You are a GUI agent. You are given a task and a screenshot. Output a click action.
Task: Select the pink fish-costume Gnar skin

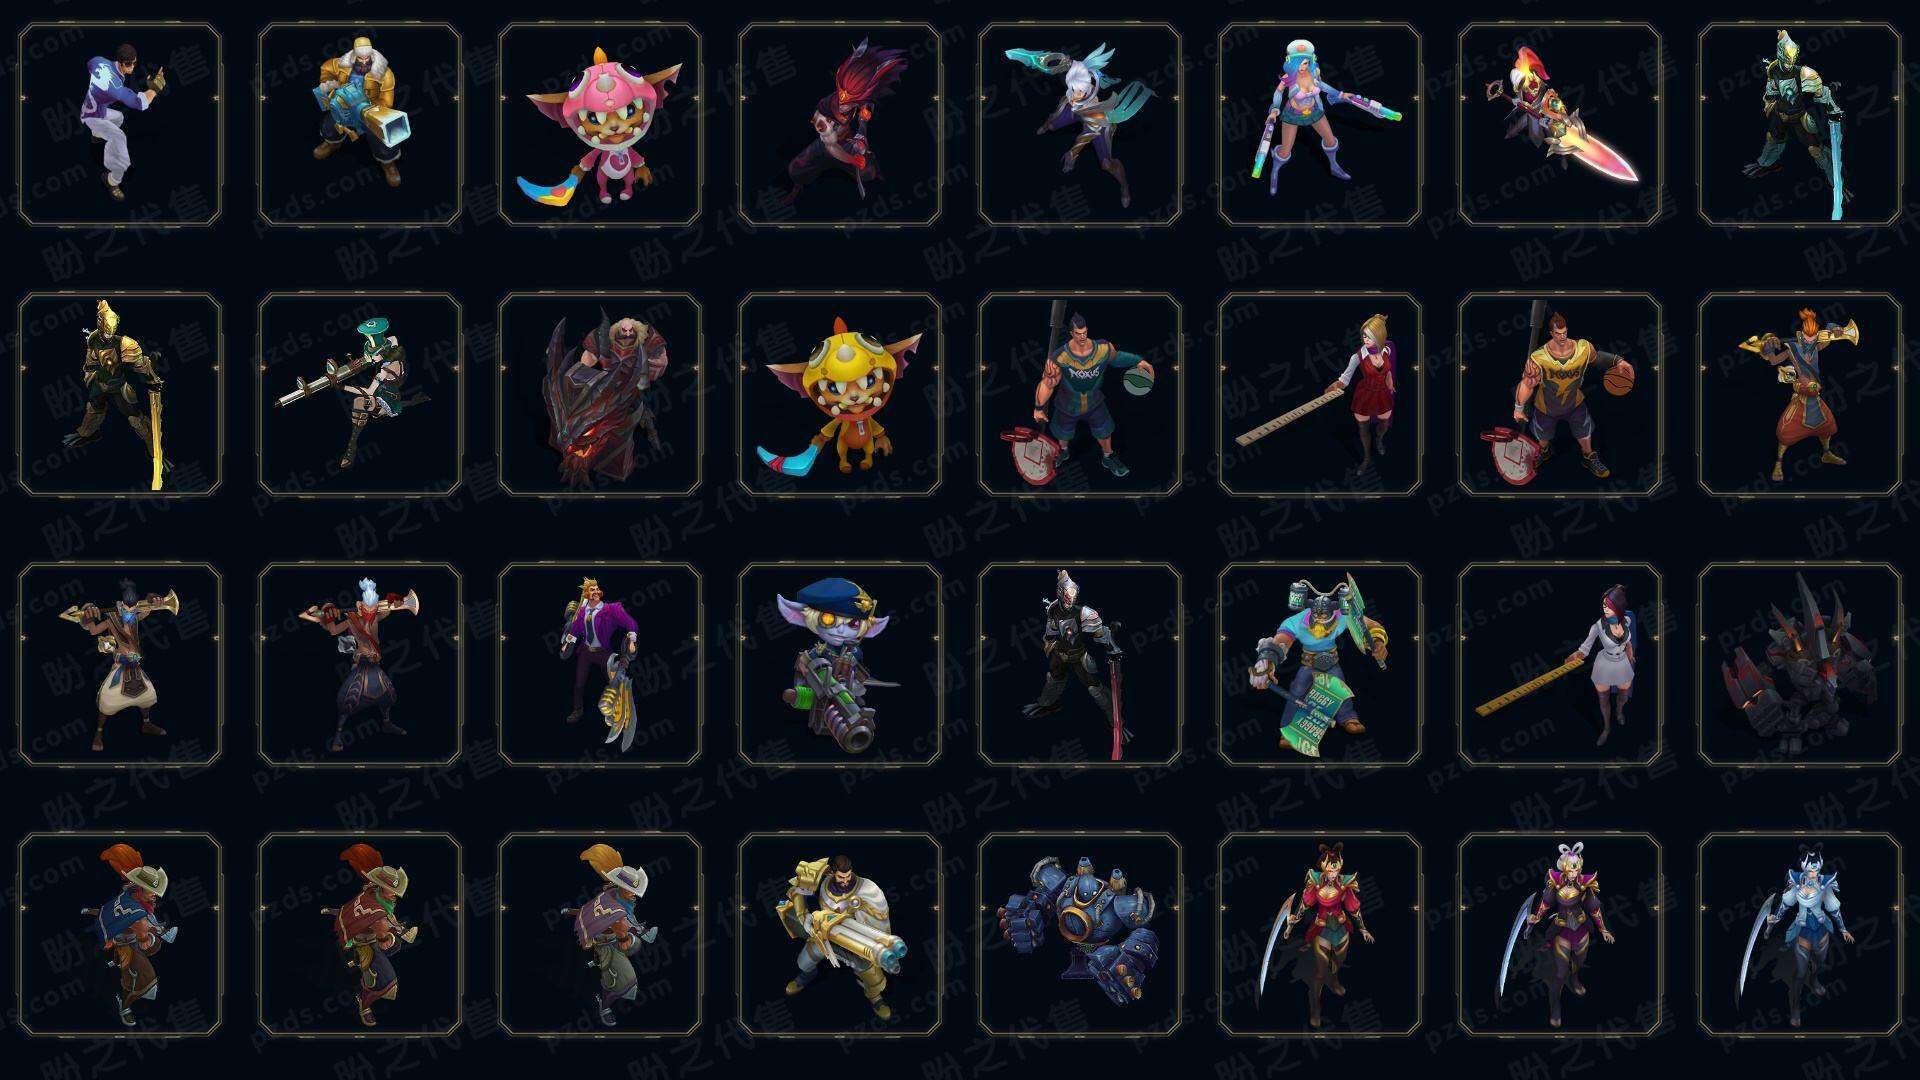pyautogui.click(x=600, y=125)
